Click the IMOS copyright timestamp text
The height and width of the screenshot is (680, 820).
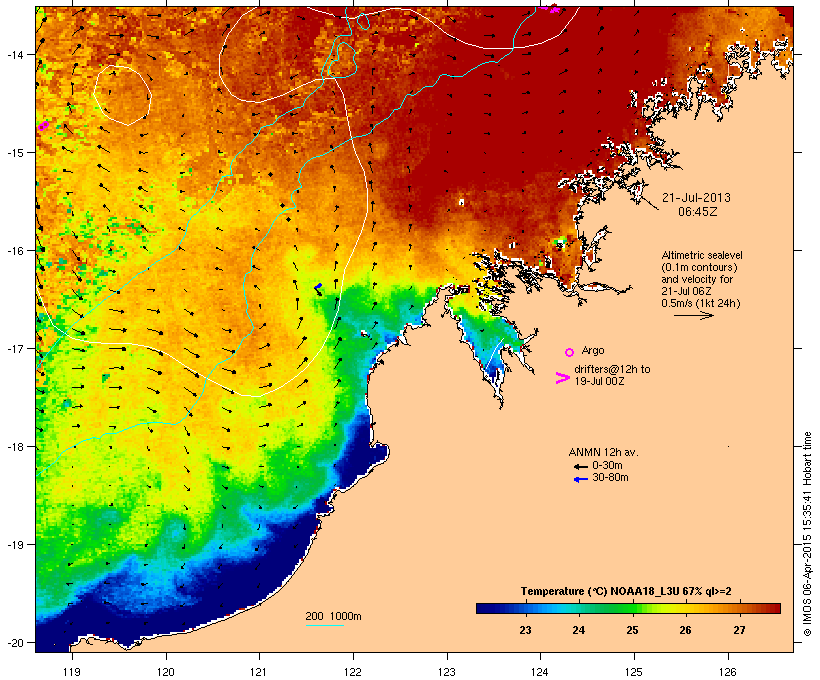click(807, 535)
